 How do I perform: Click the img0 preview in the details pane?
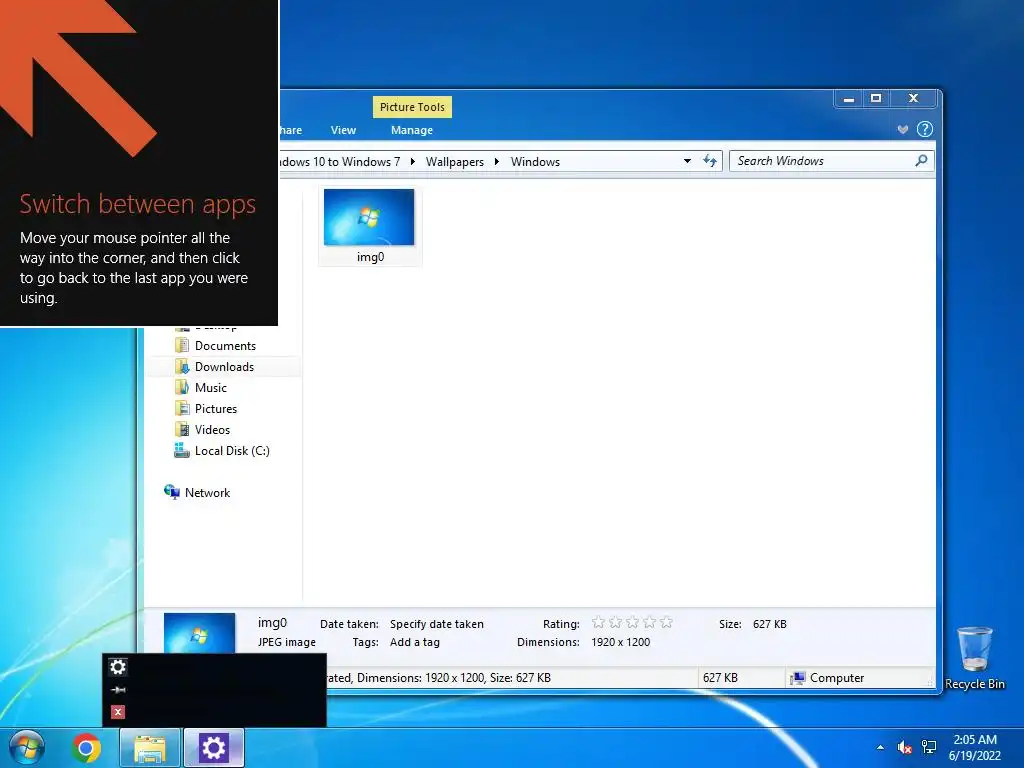199,633
